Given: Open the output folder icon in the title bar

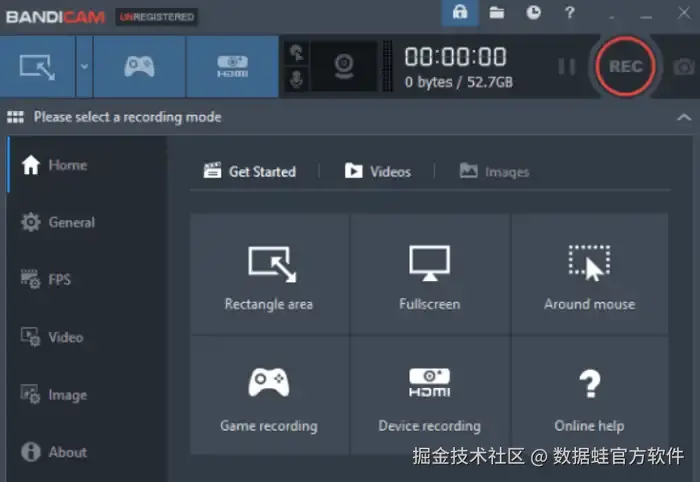Looking at the screenshot, I should coord(496,12).
